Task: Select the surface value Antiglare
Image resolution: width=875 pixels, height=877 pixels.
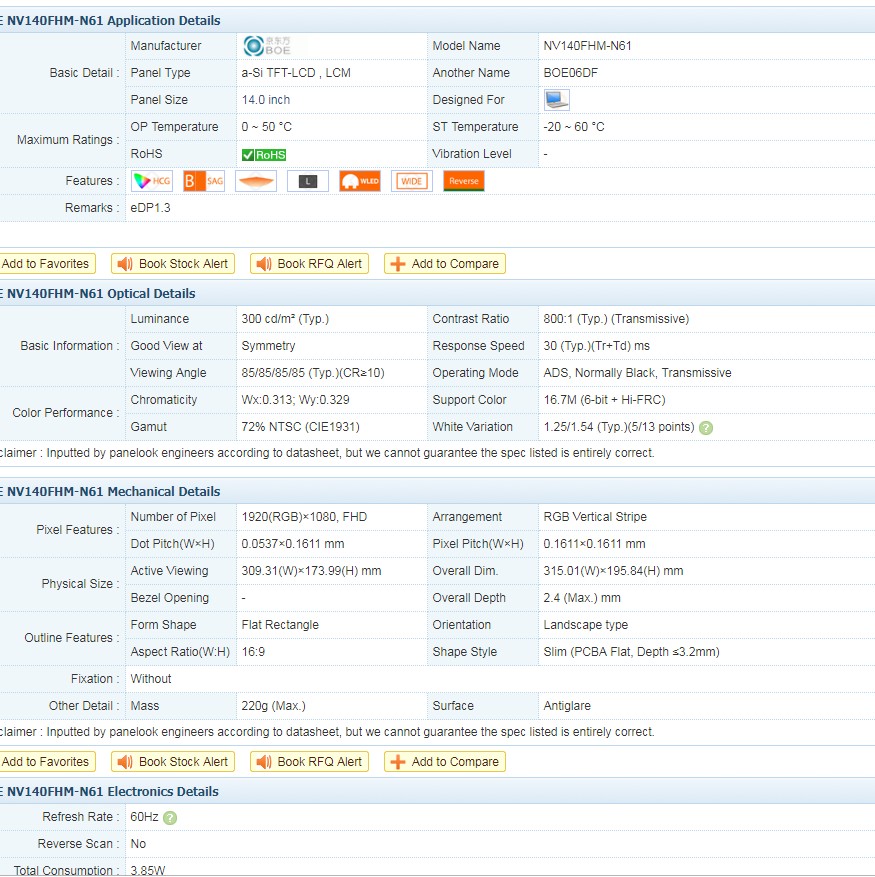Action: click(x=567, y=706)
